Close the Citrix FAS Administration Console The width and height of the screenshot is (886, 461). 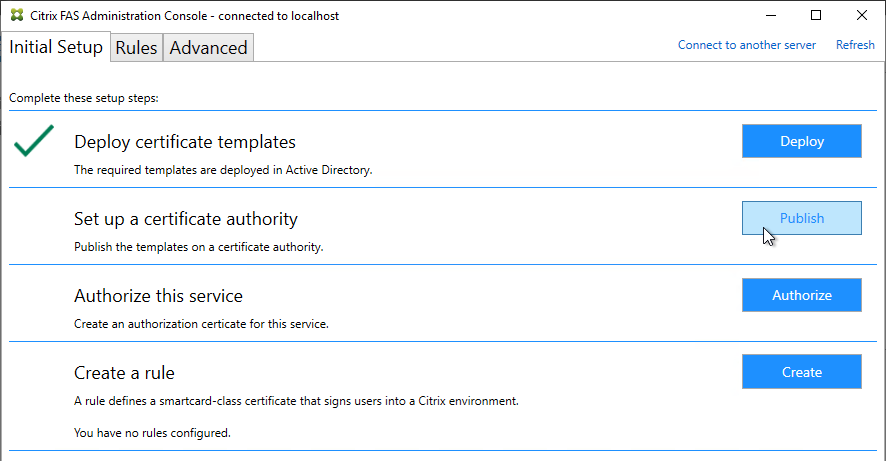(862, 15)
